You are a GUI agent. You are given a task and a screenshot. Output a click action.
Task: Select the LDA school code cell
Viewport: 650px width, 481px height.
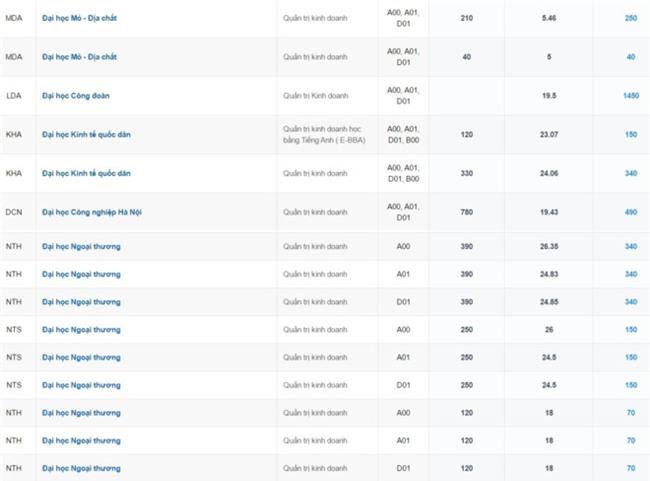coord(14,95)
